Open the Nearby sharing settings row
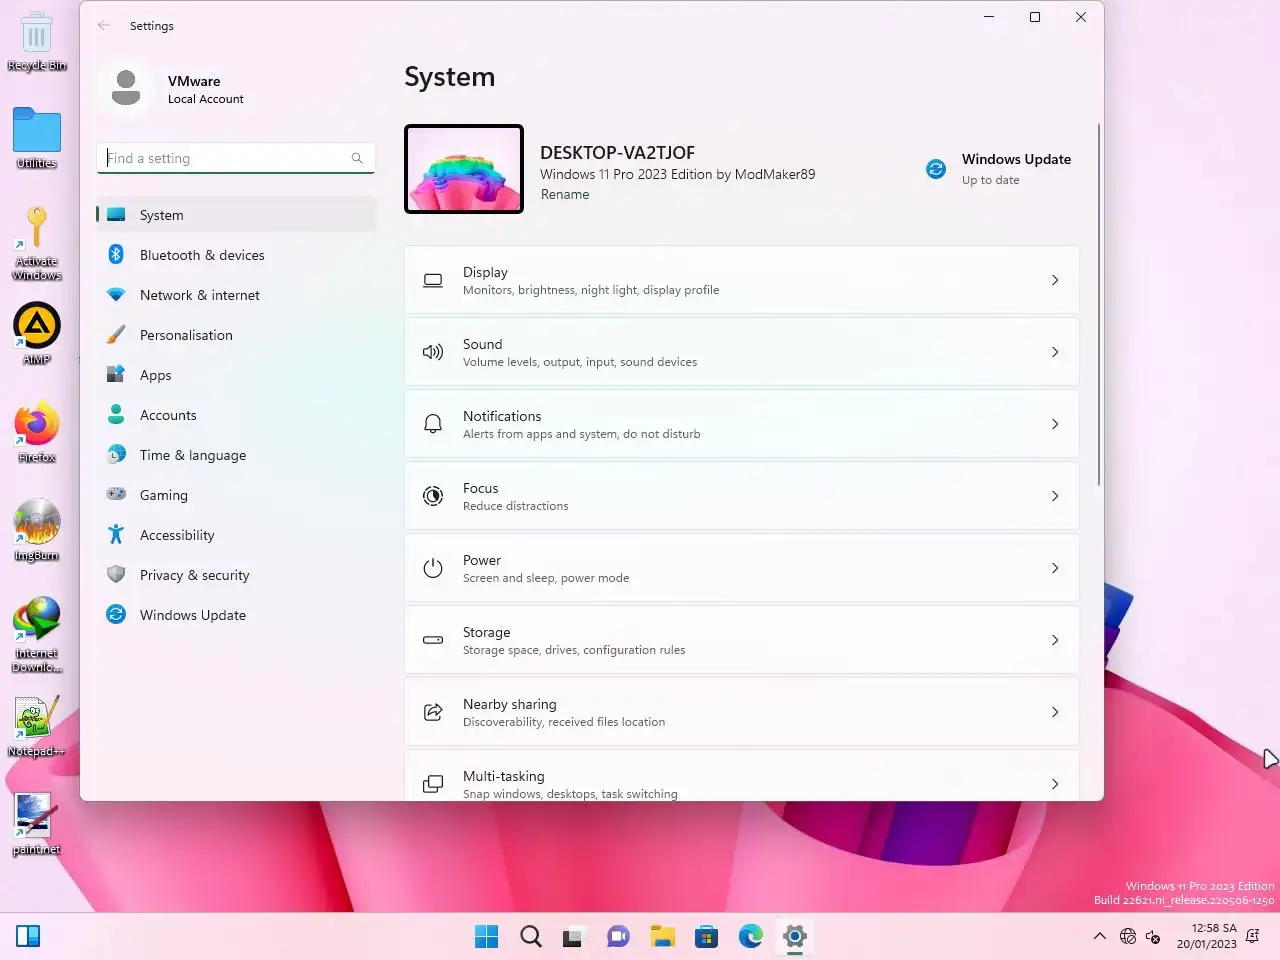This screenshot has height=960, width=1280. pos(741,712)
